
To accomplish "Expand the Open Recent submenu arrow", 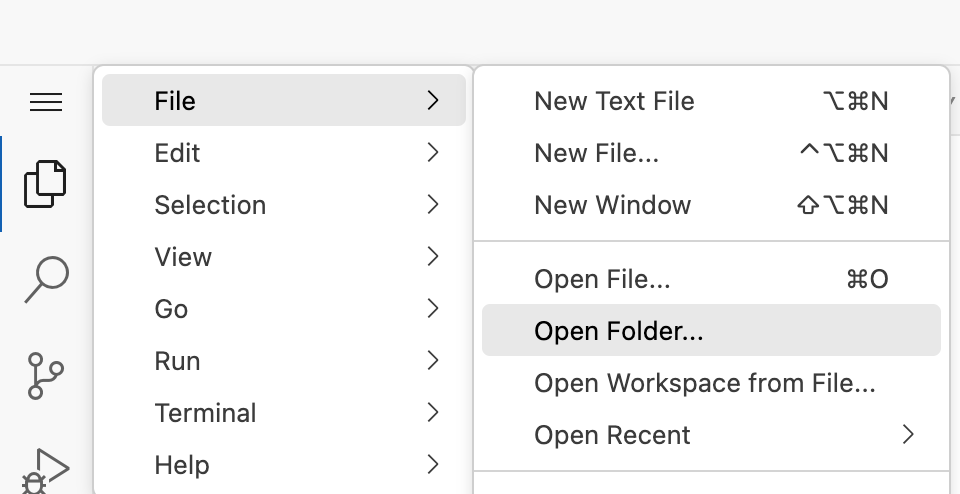I will (x=907, y=435).
